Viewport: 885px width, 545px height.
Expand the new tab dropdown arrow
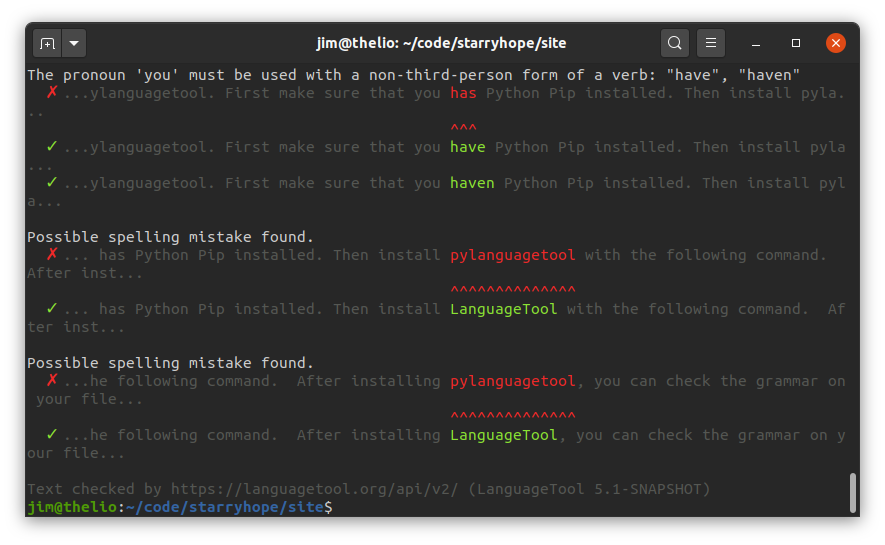tap(75, 44)
